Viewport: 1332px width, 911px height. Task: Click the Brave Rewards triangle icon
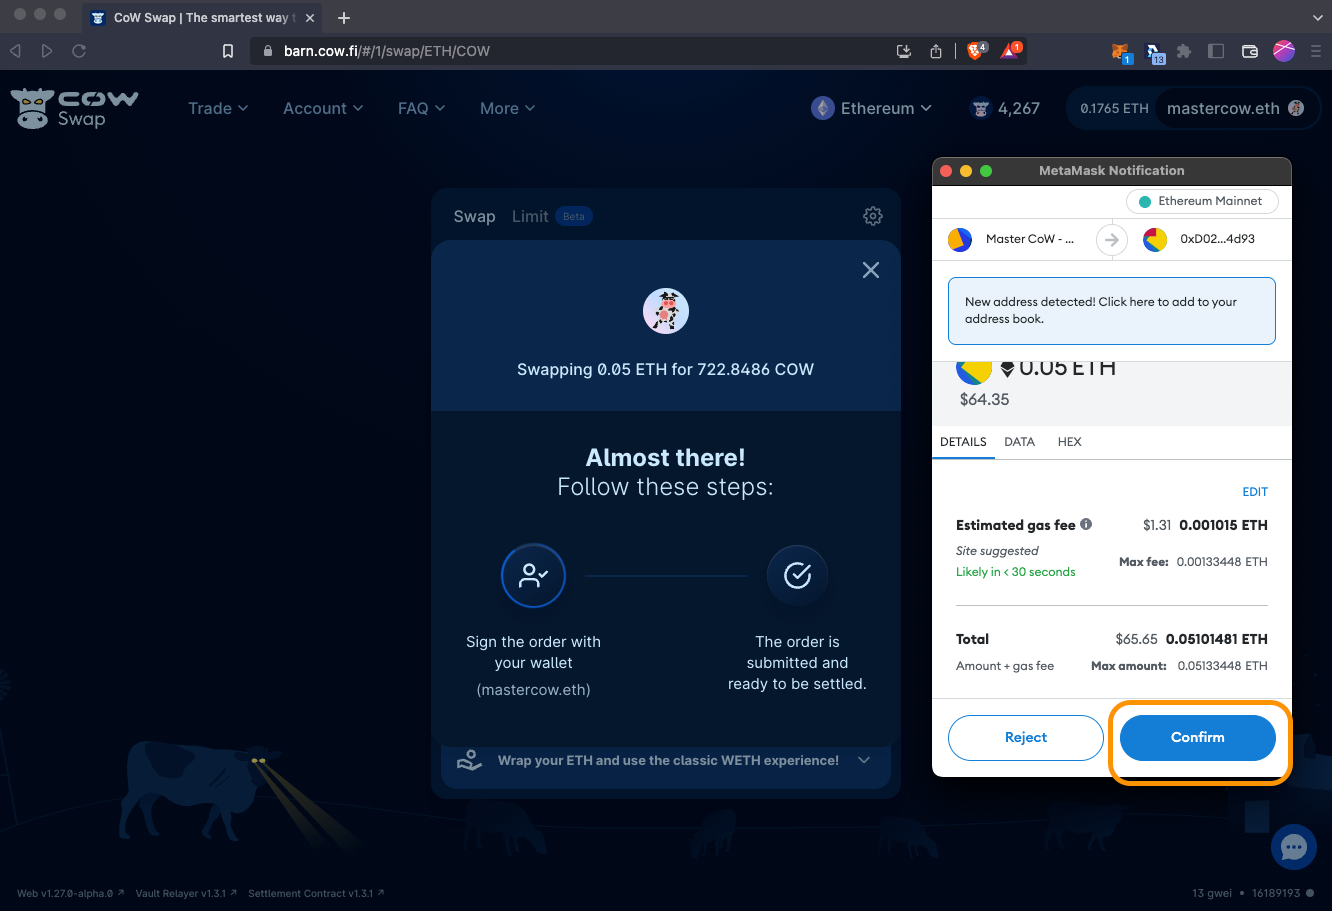pos(1010,51)
